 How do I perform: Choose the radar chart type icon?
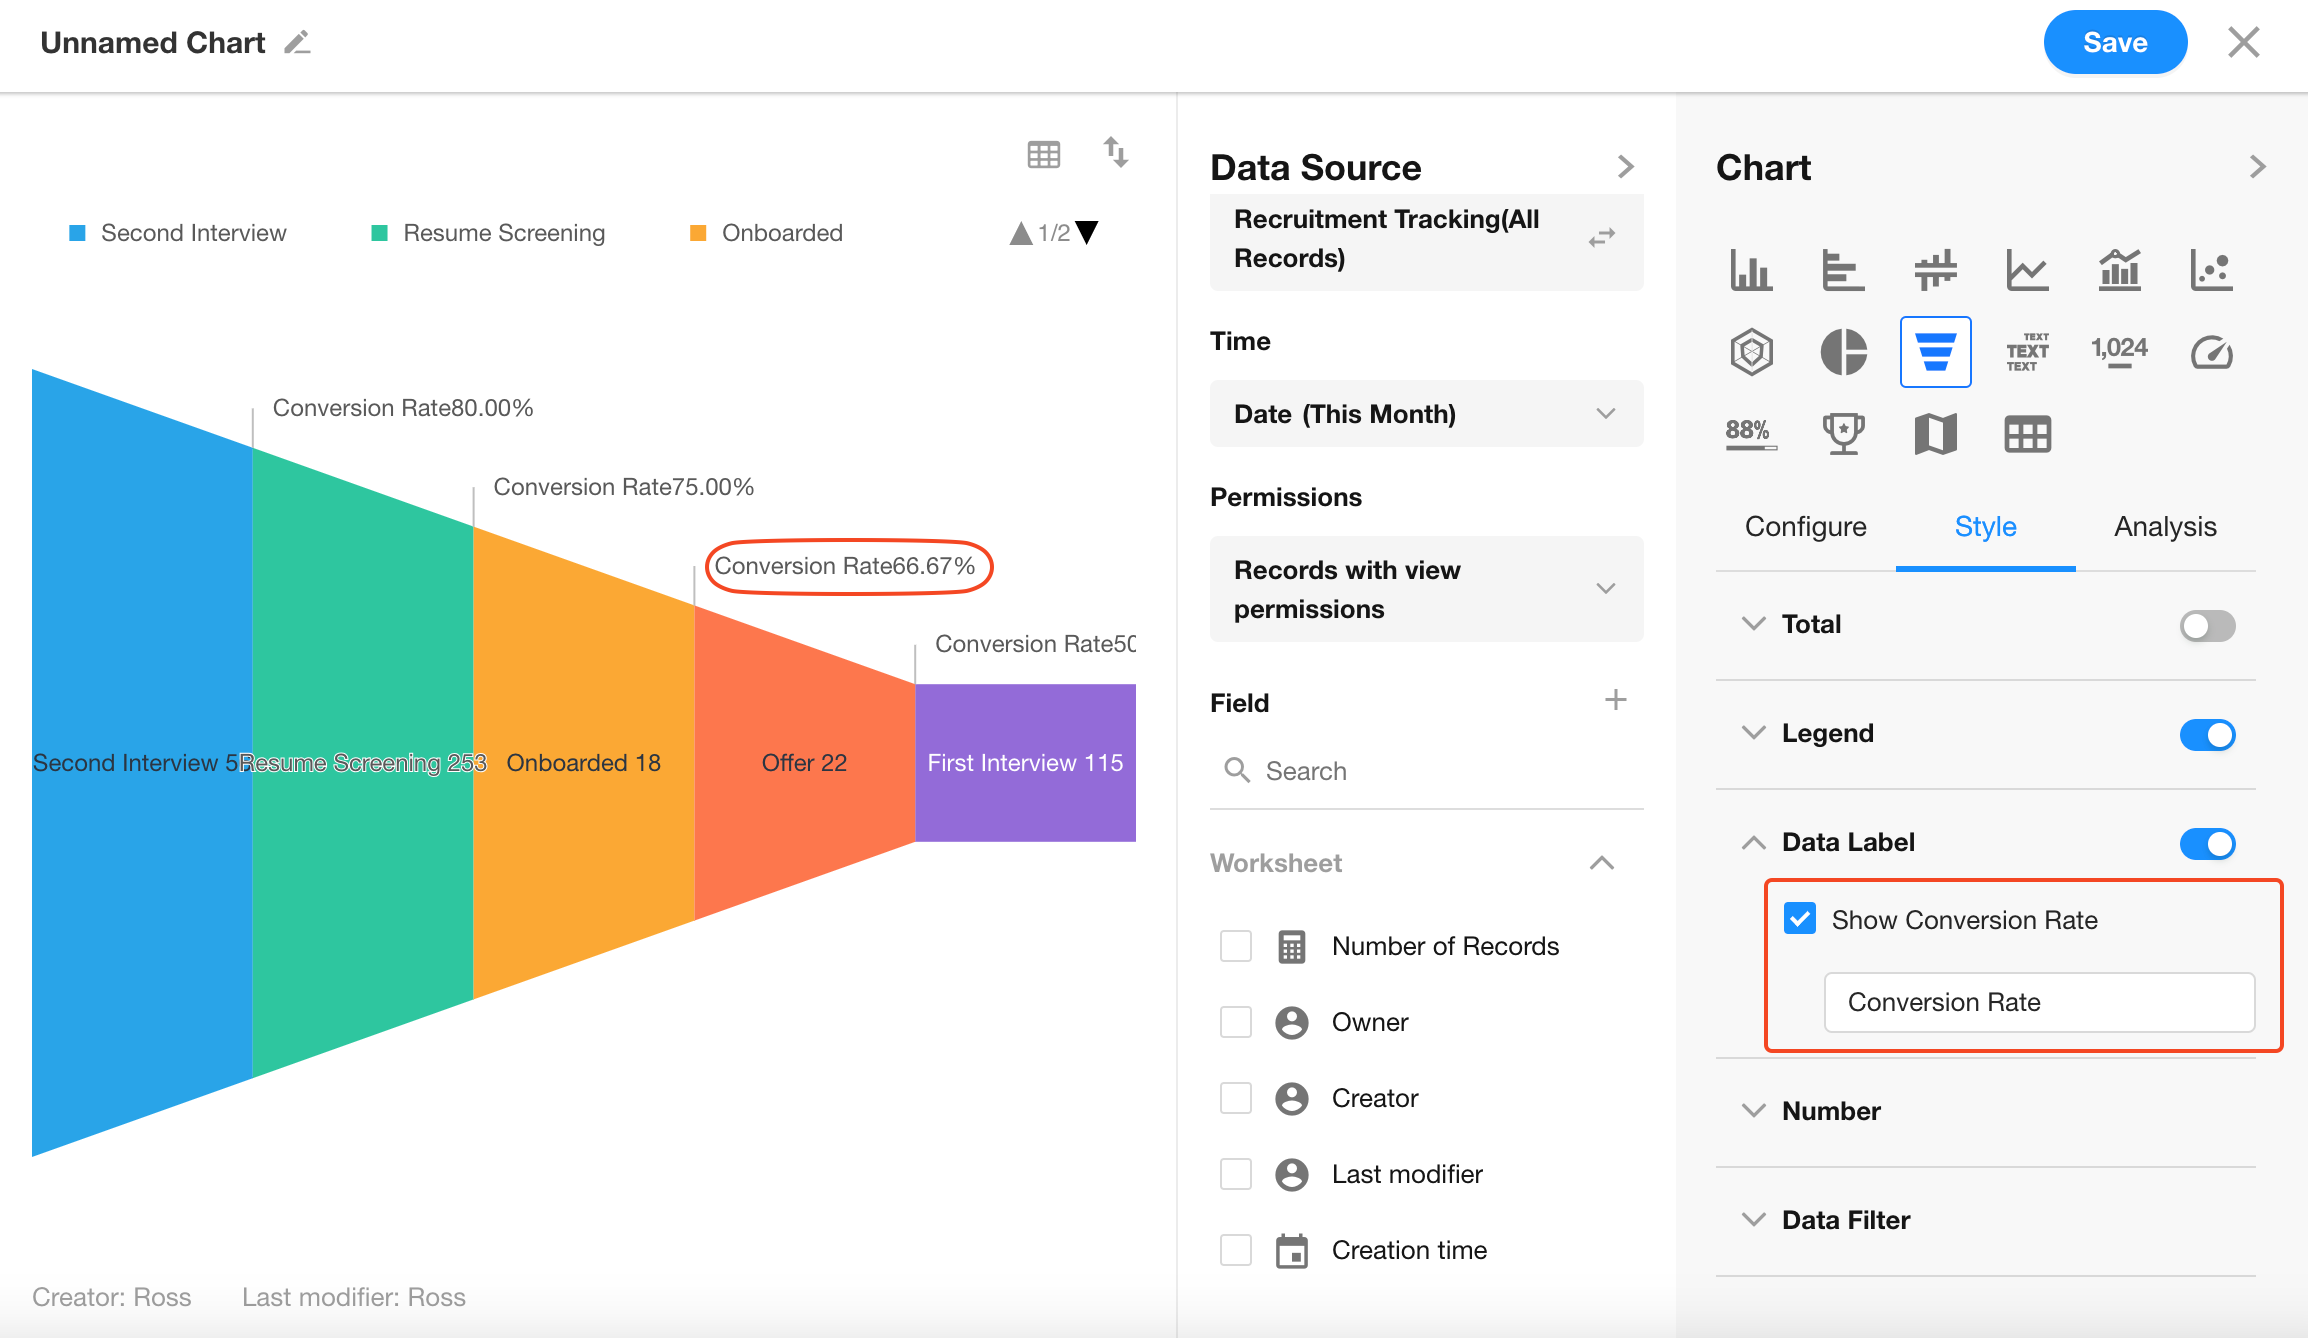1751,352
